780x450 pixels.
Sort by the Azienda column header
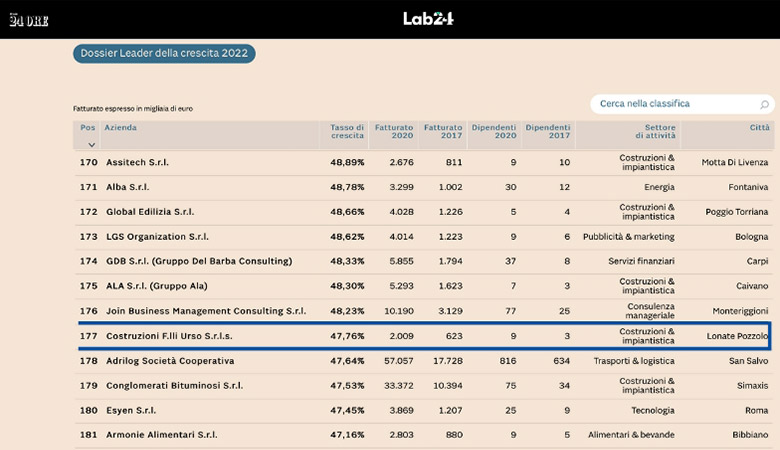(120, 127)
